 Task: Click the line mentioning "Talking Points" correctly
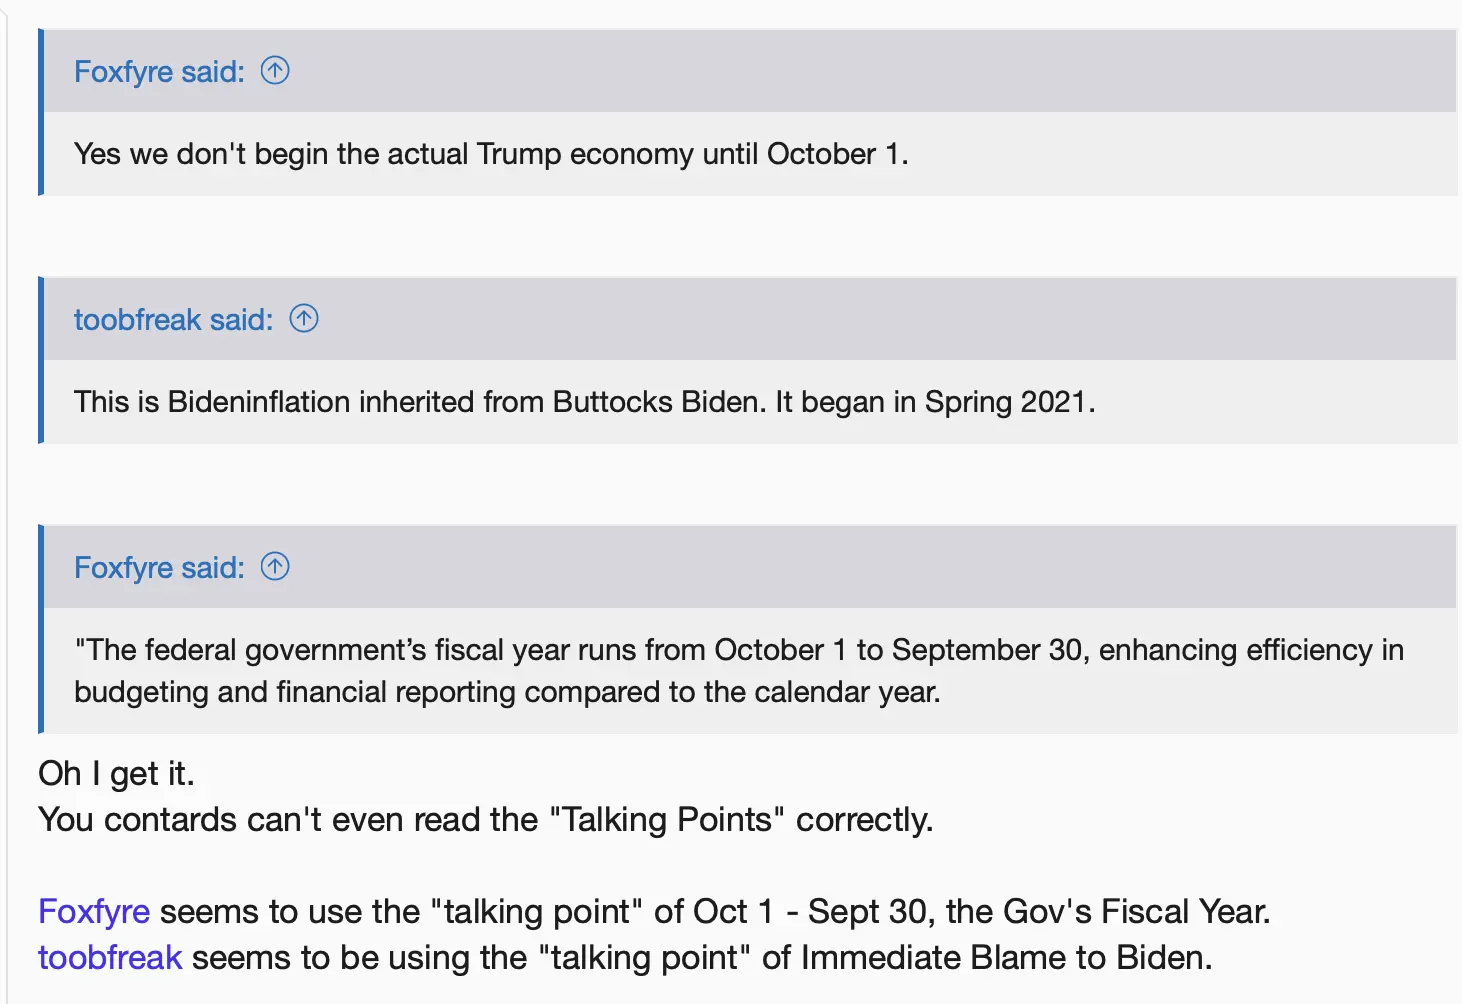tap(485, 819)
